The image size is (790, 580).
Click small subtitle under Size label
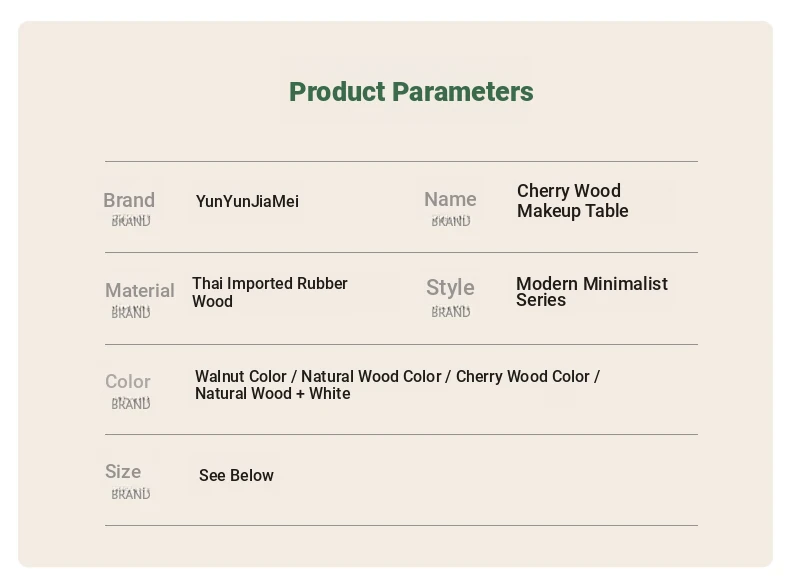(x=131, y=494)
